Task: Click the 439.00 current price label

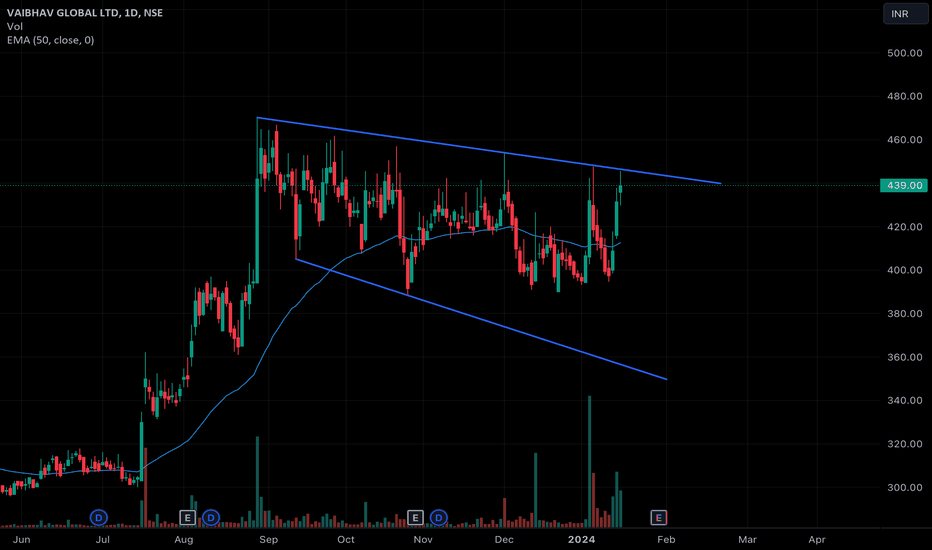Action: pos(904,186)
